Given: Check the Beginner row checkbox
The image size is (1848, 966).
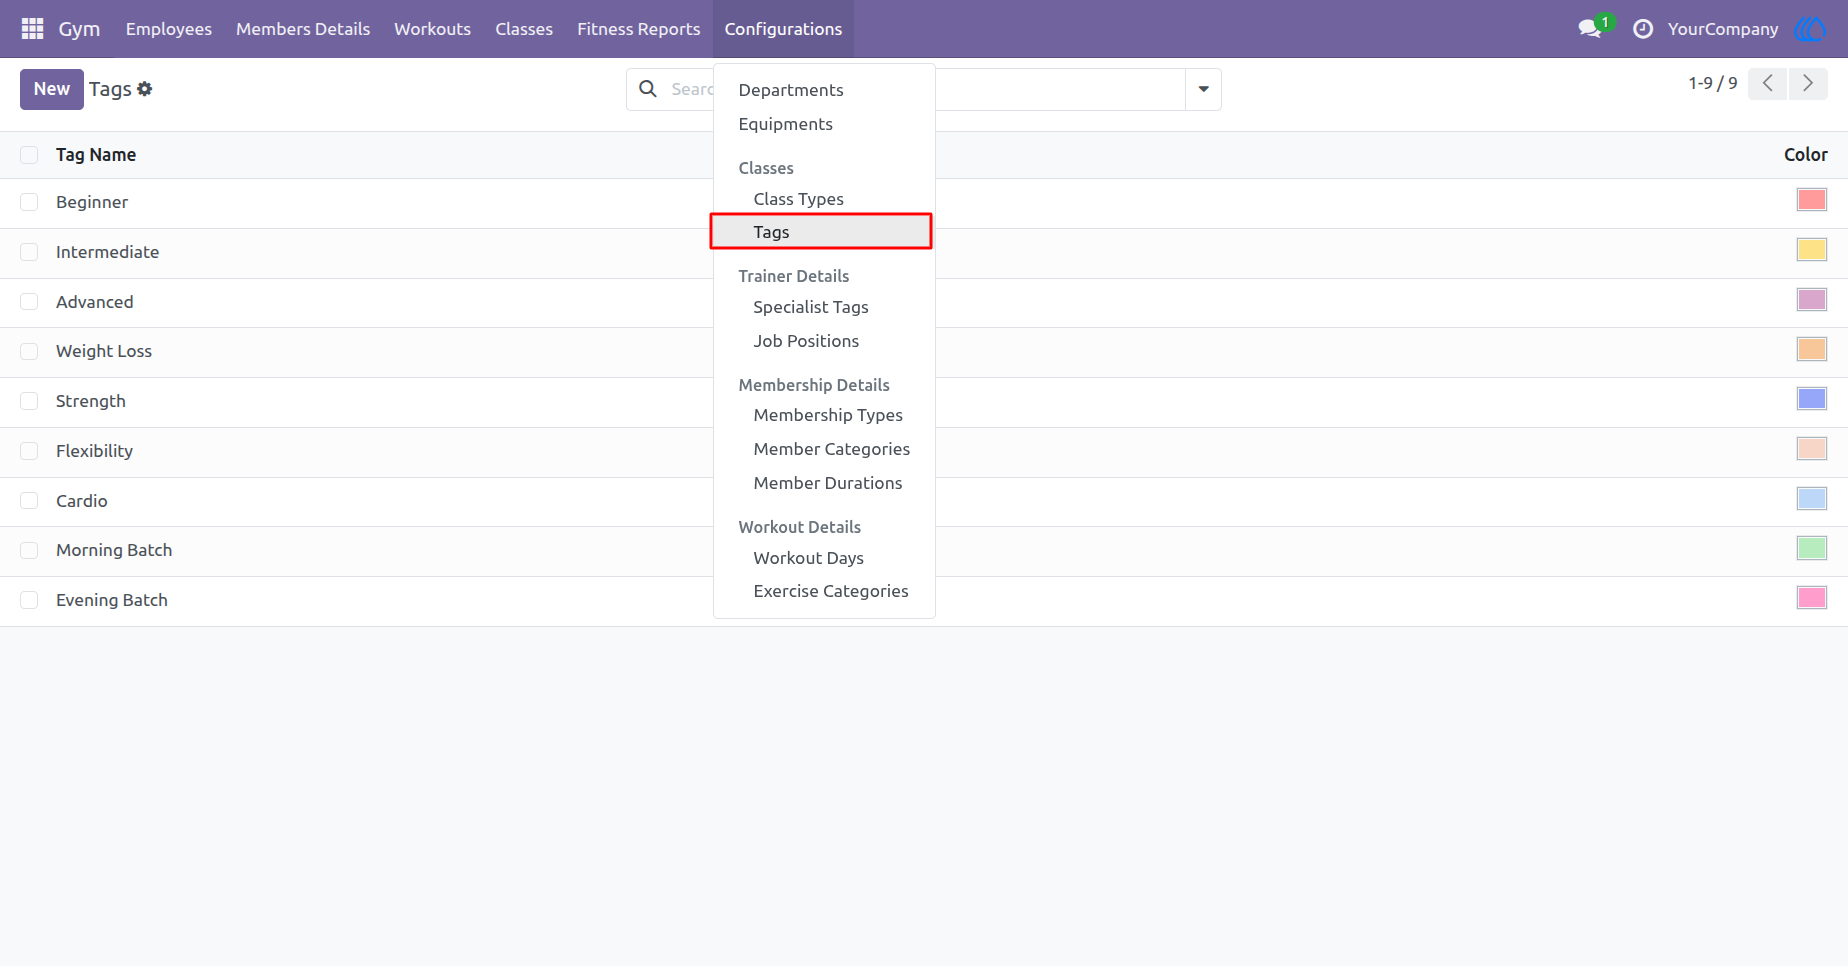Looking at the screenshot, I should [x=29, y=202].
